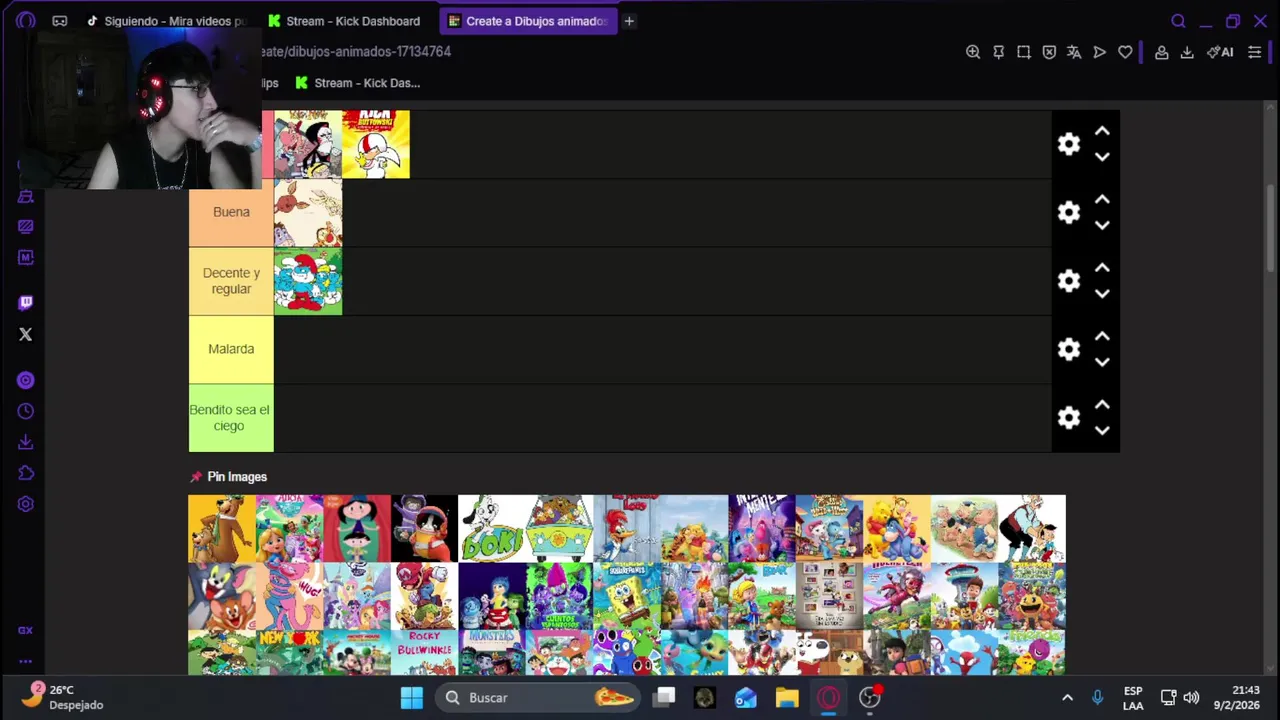Click the send/flow arrow icon
Viewport: 1280px width, 720px height.
click(1100, 52)
